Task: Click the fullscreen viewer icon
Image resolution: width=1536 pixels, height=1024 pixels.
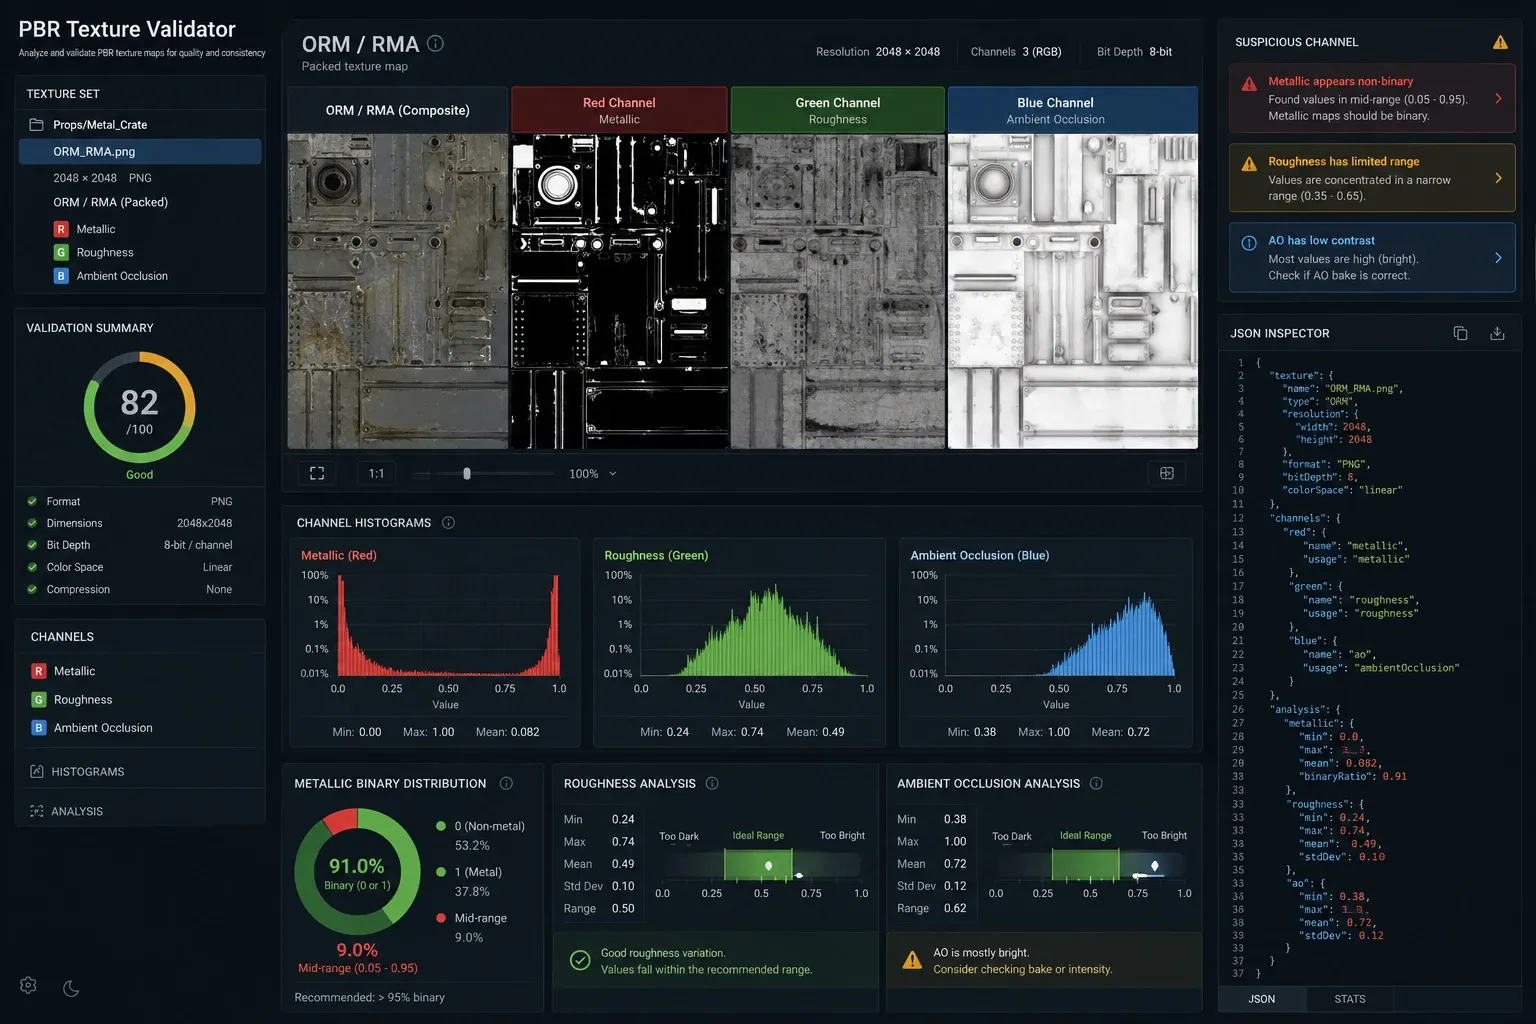Action: [x=317, y=473]
